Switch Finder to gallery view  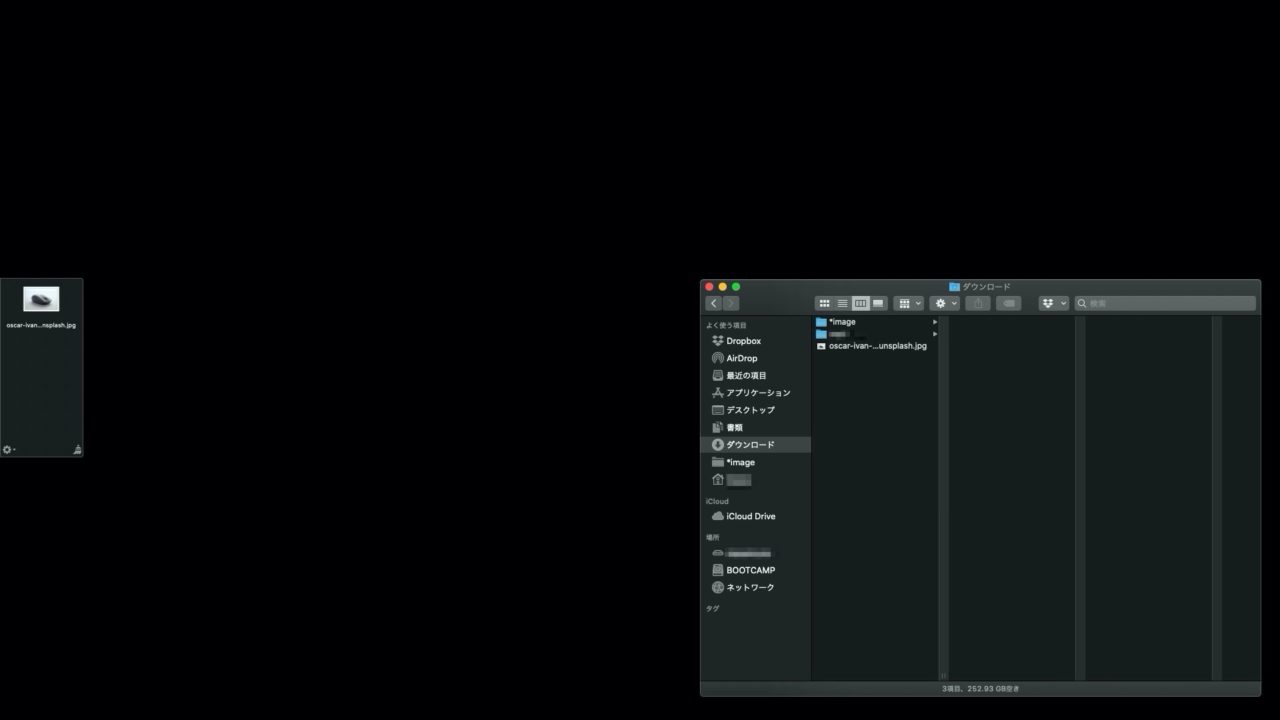point(878,303)
